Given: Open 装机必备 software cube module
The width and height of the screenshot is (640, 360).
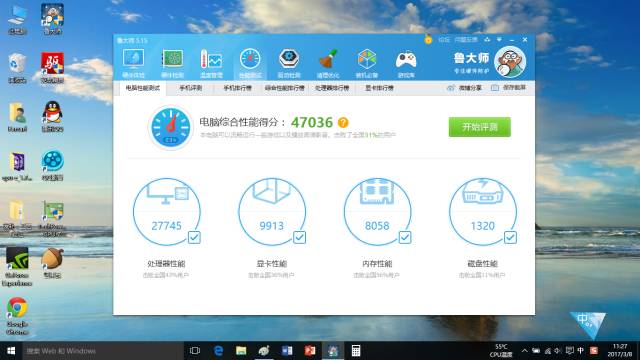Looking at the screenshot, I should [x=367, y=63].
